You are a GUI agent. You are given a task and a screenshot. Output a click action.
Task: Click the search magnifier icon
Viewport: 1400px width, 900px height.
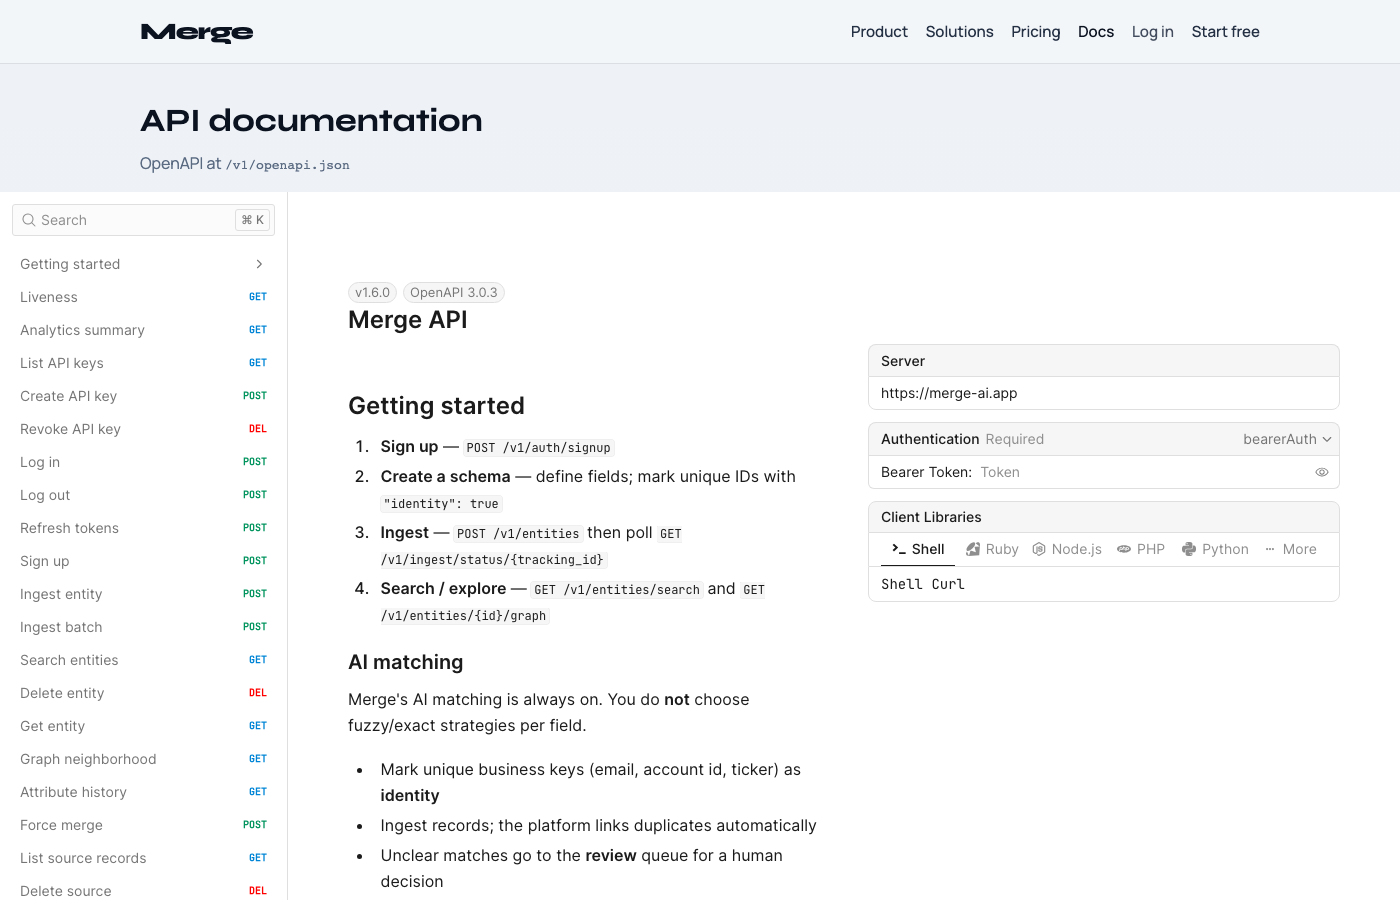click(29, 220)
